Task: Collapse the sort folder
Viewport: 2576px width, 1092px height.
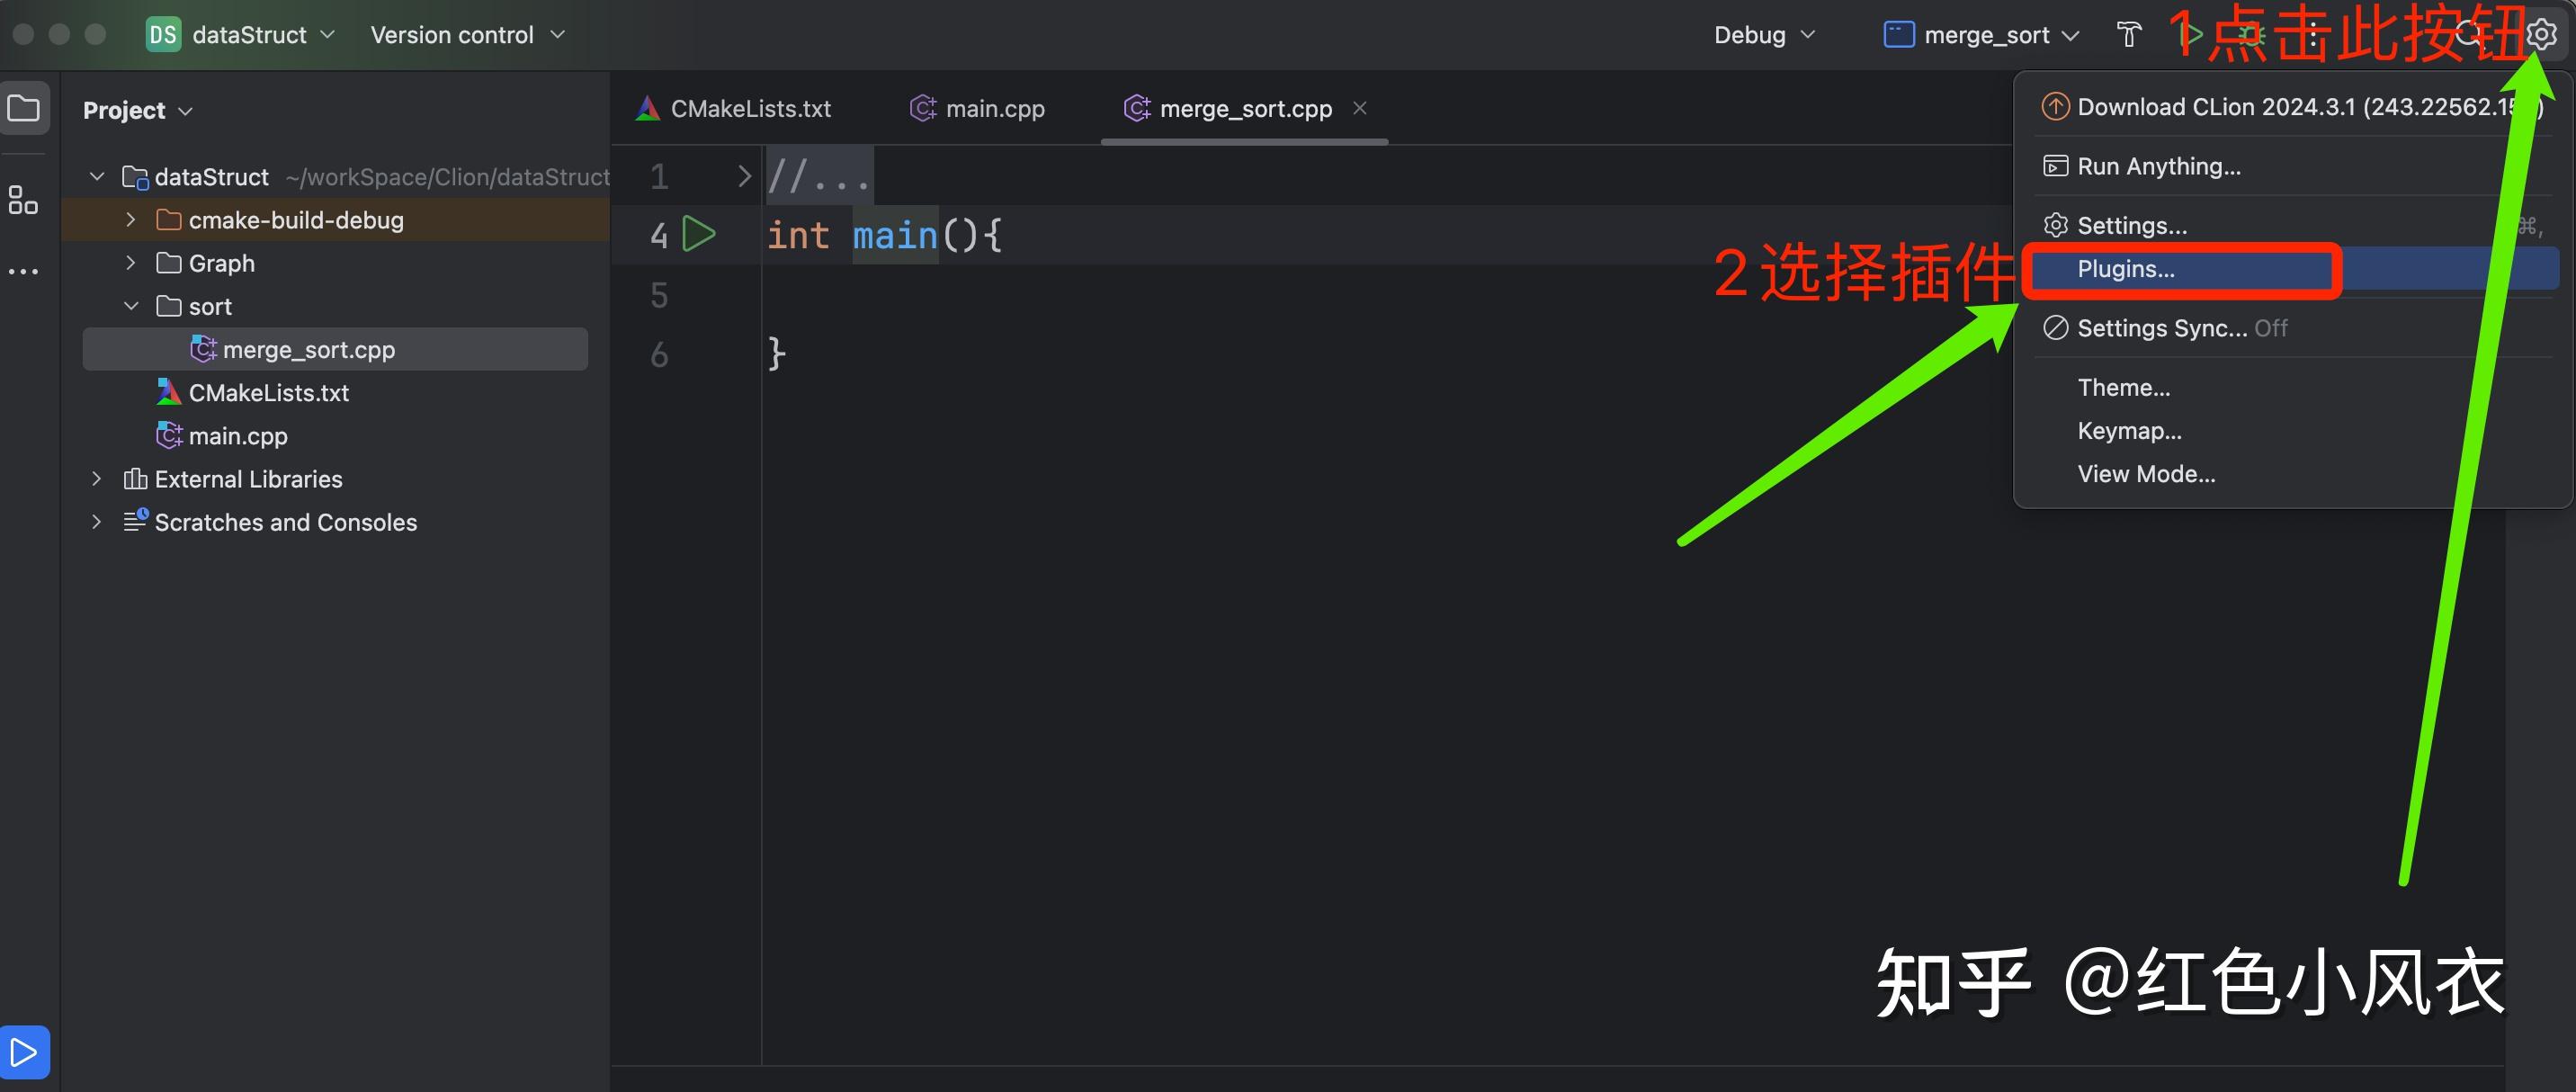Action: 130,306
